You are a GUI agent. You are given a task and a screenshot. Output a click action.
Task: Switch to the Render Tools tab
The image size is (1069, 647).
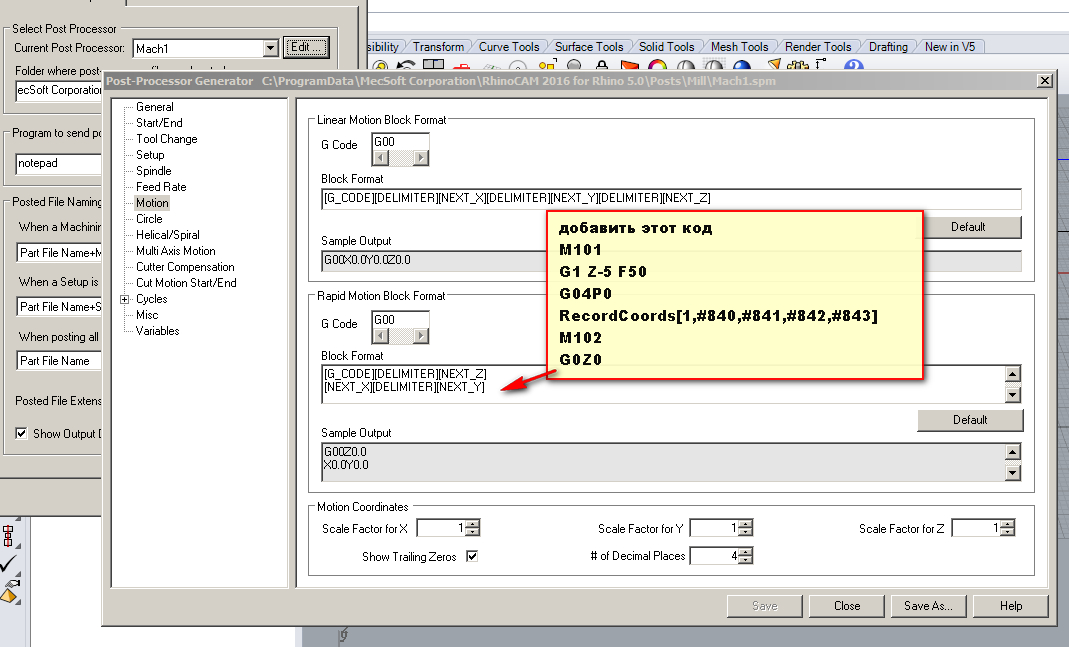pos(818,47)
